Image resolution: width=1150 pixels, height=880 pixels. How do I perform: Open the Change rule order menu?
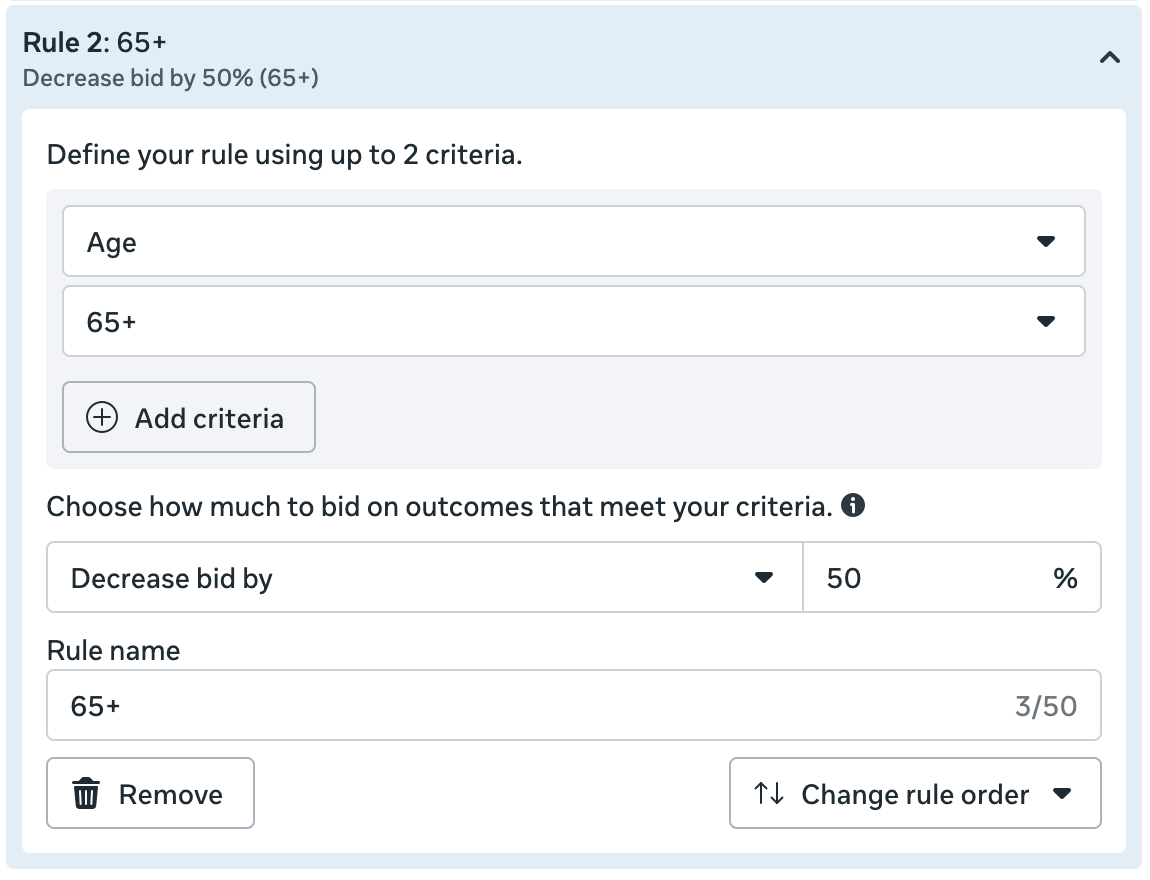(x=914, y=794)
